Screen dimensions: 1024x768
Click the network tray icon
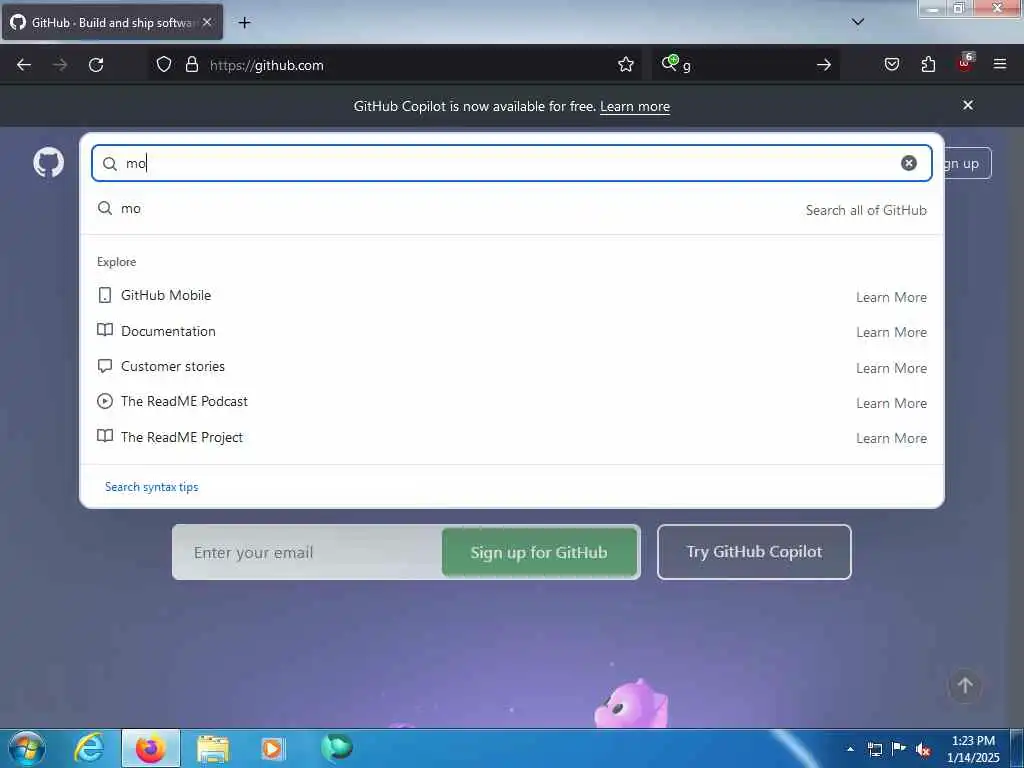(875, 750)
